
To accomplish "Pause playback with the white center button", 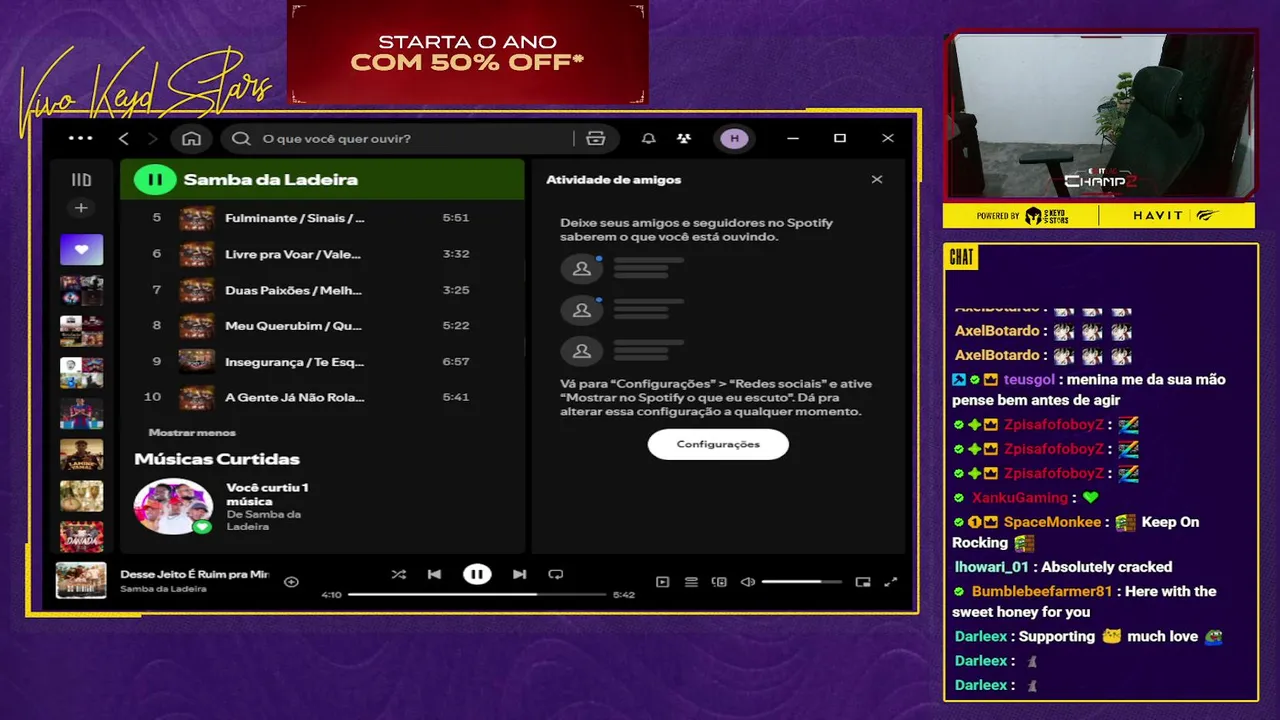I will pos(477,574).
